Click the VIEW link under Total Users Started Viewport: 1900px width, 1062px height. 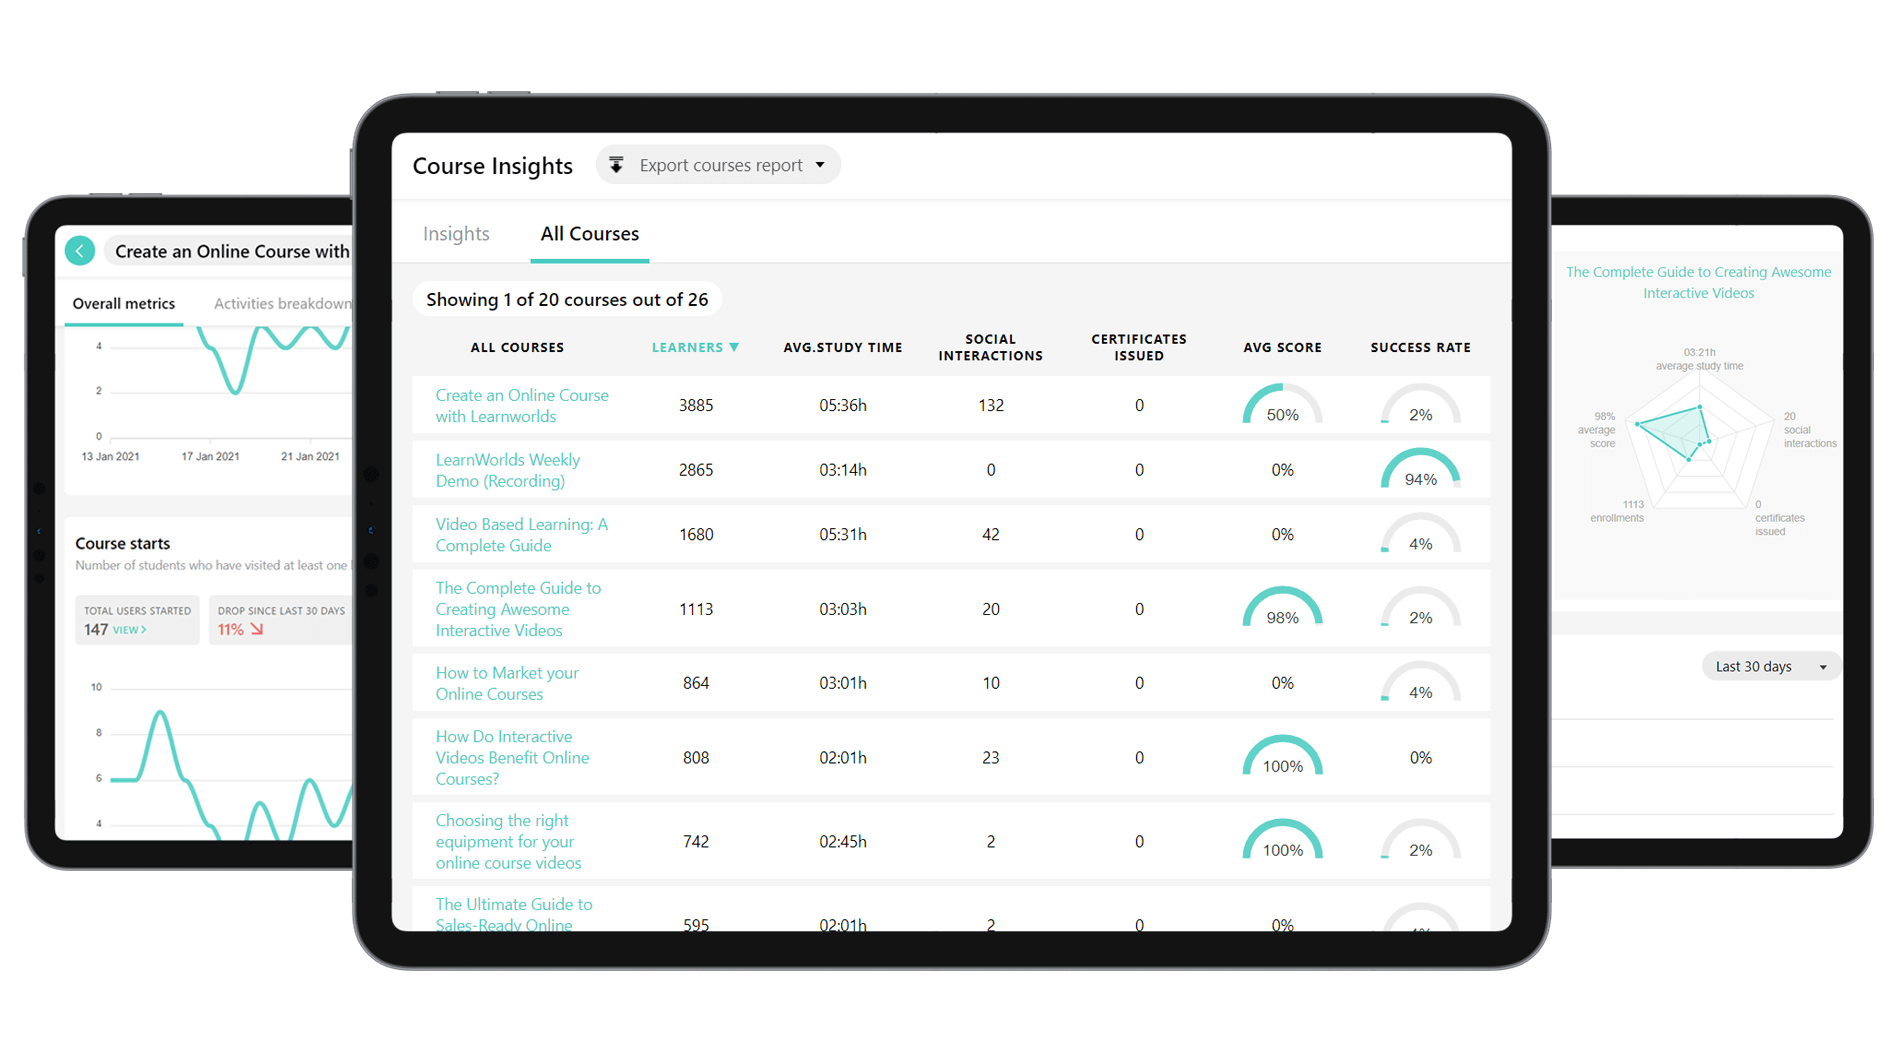(130, 630)
